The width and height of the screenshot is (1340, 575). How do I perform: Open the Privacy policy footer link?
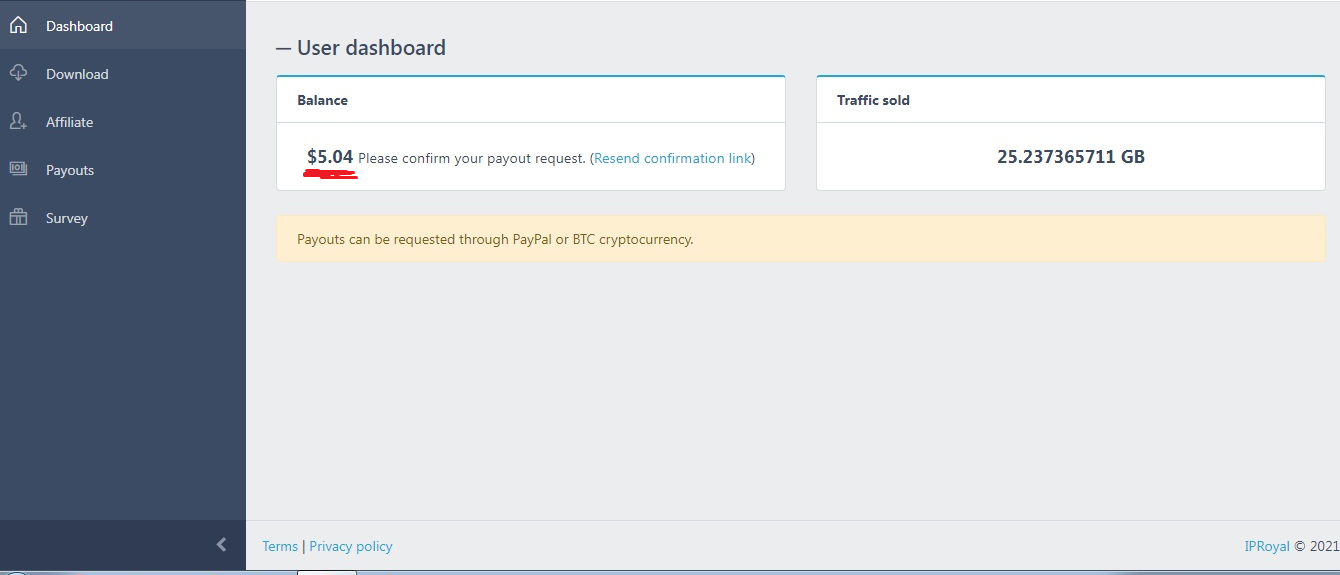click(x=351, y=546)
